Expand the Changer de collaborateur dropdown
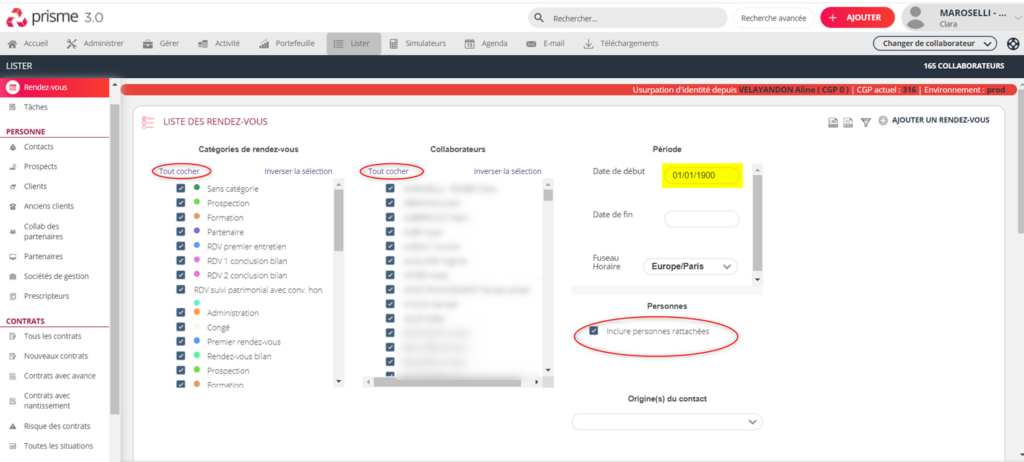Viewport: 1024px width, 462px height. pyautogui.click(x=934, y=44)
